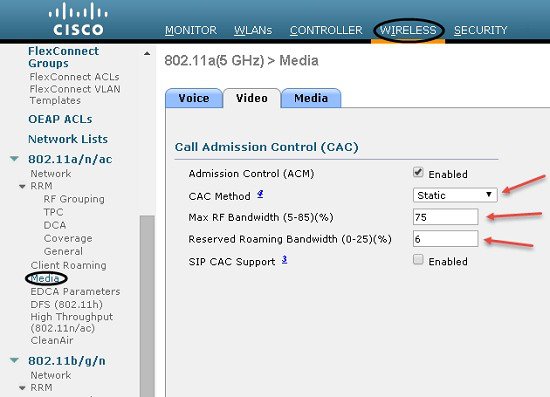
Task: Collapse RRM arrow under 802.11a/n/ac
Action: click(22, 186)
